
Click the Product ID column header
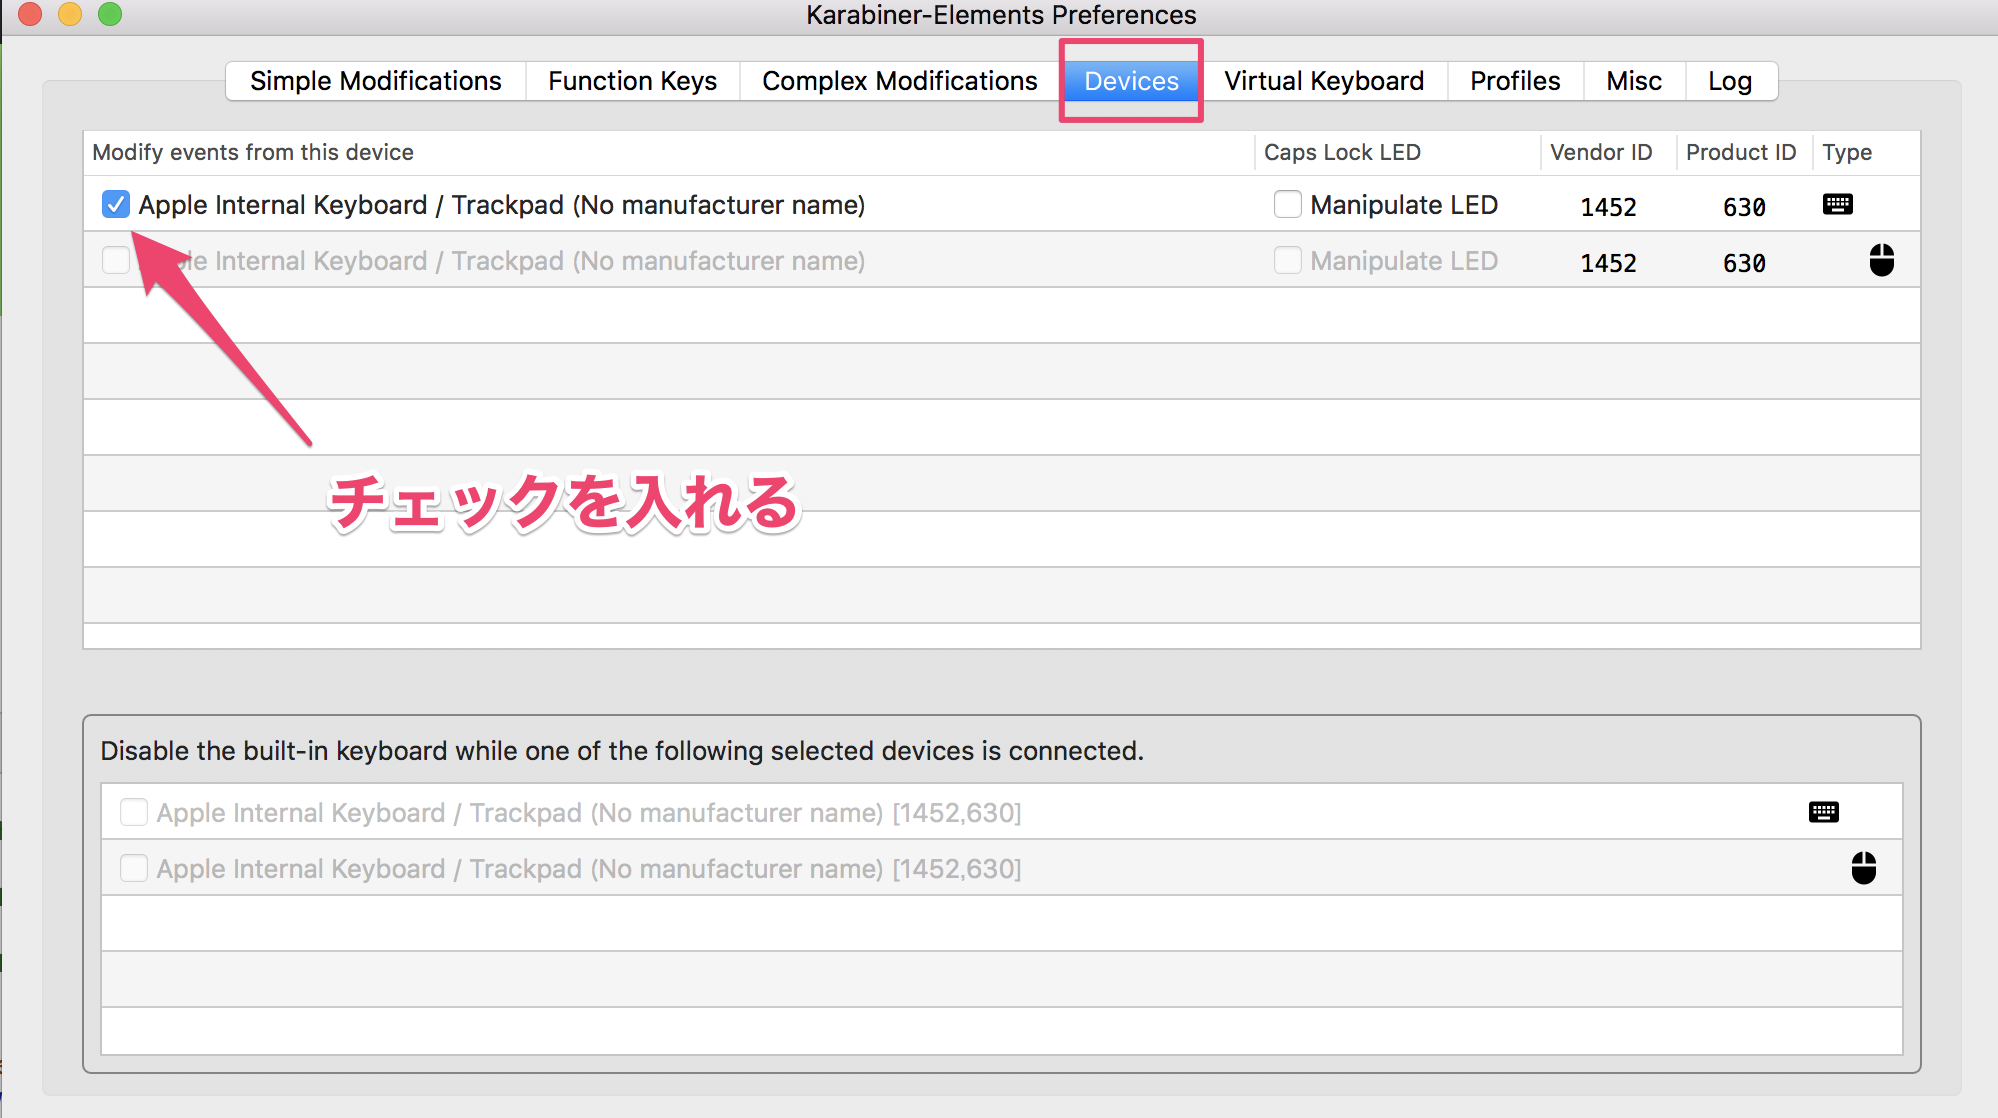pyautogui.click(x=1740, y=152)
